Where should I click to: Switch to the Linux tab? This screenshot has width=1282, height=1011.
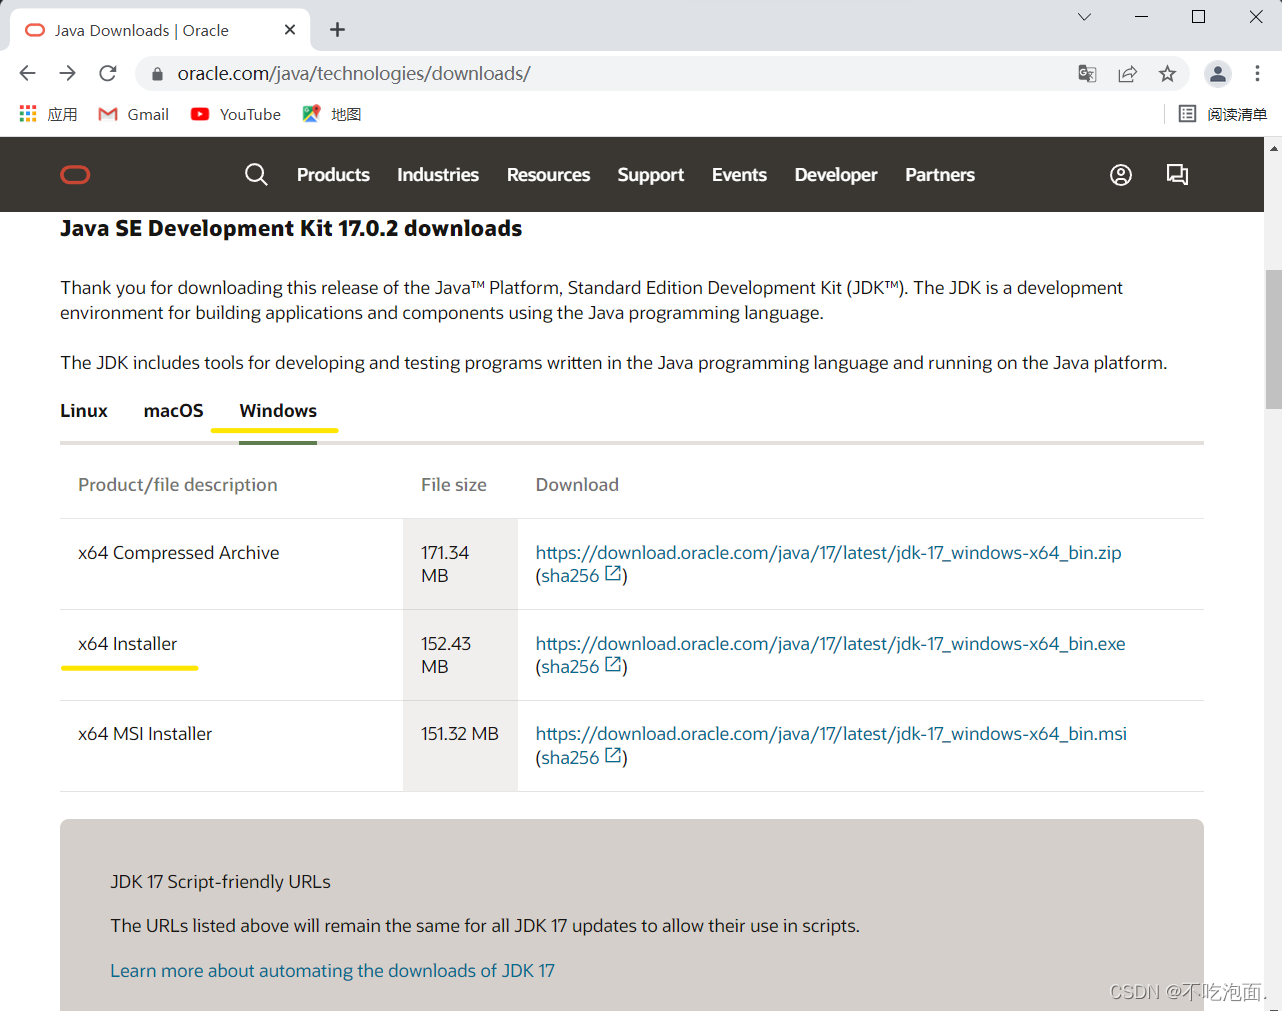tap(84, 411)
